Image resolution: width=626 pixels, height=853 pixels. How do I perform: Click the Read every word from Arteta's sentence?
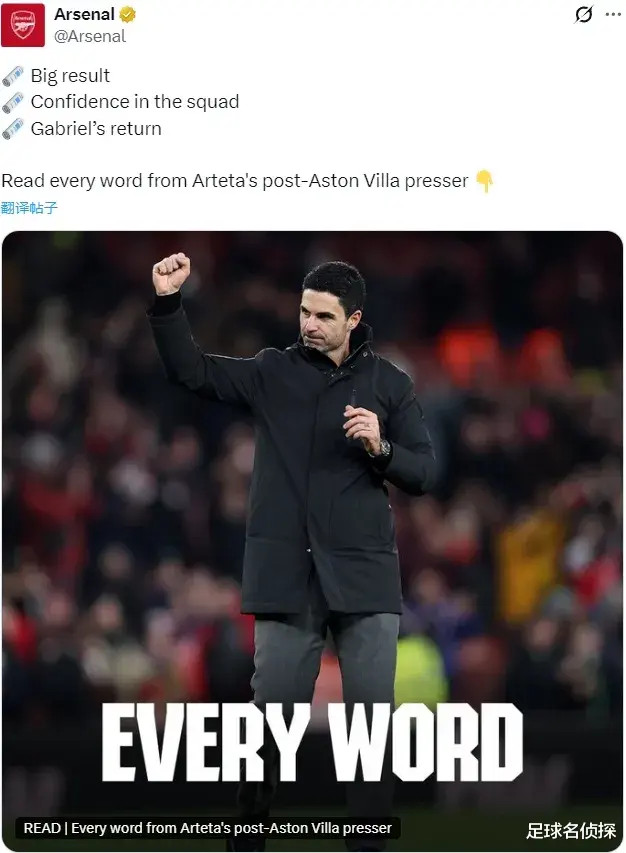click(x=235, y=181)
